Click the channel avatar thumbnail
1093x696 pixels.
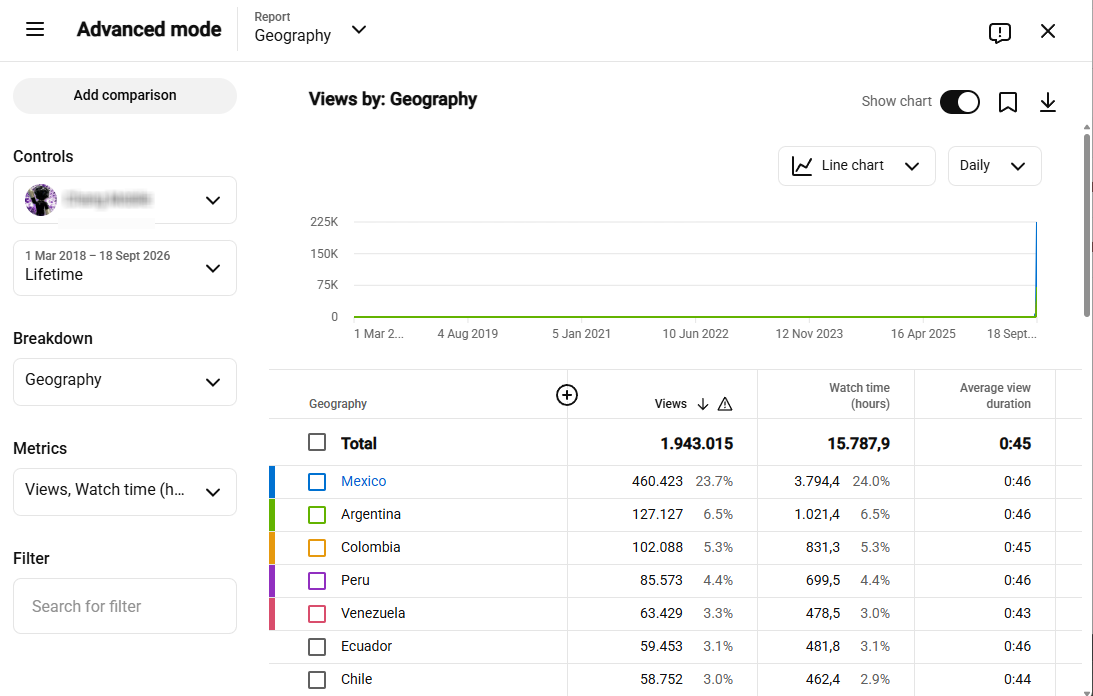pyautogui.click(x=40, y=200)
